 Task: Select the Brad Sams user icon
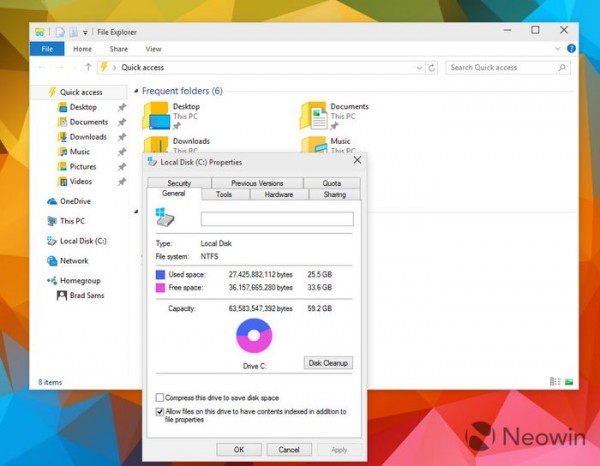pos(62,295)
